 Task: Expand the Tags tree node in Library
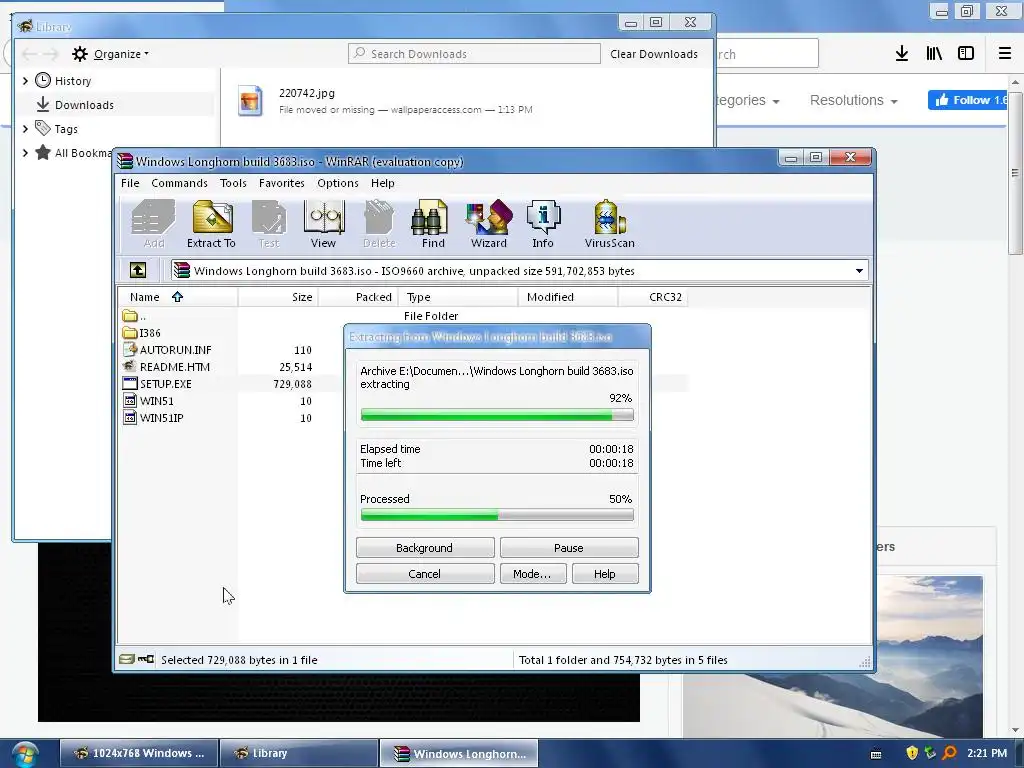point(25,129)
